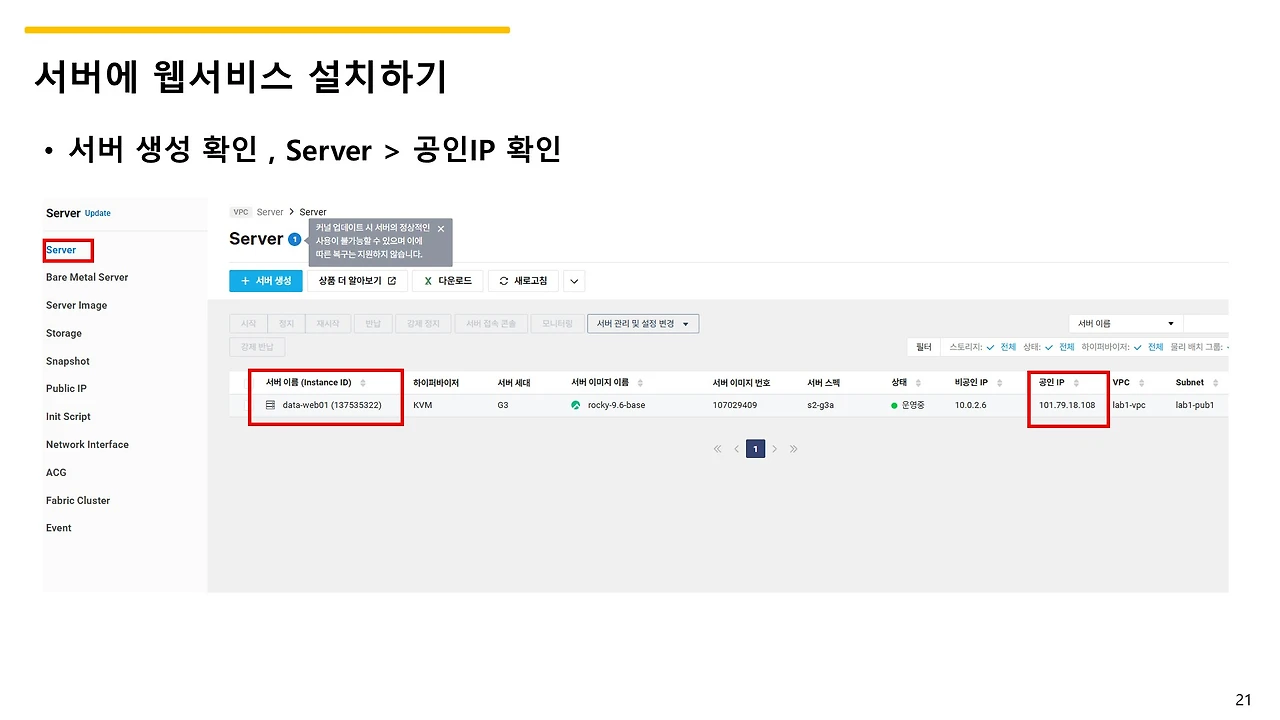This screenshot has height=720, width=1280.
Task: Open Server Image in sidebar
Action: coord(76,305)
